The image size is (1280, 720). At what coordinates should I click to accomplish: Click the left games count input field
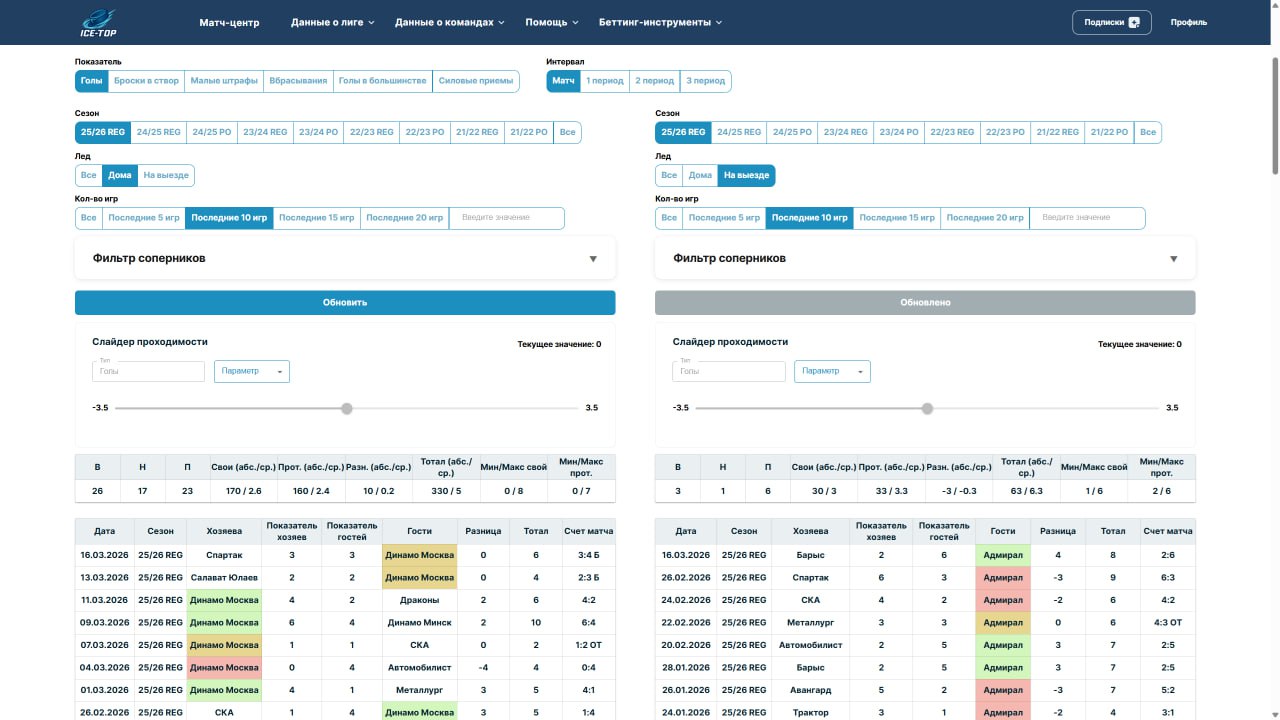(x=506, y=217)
